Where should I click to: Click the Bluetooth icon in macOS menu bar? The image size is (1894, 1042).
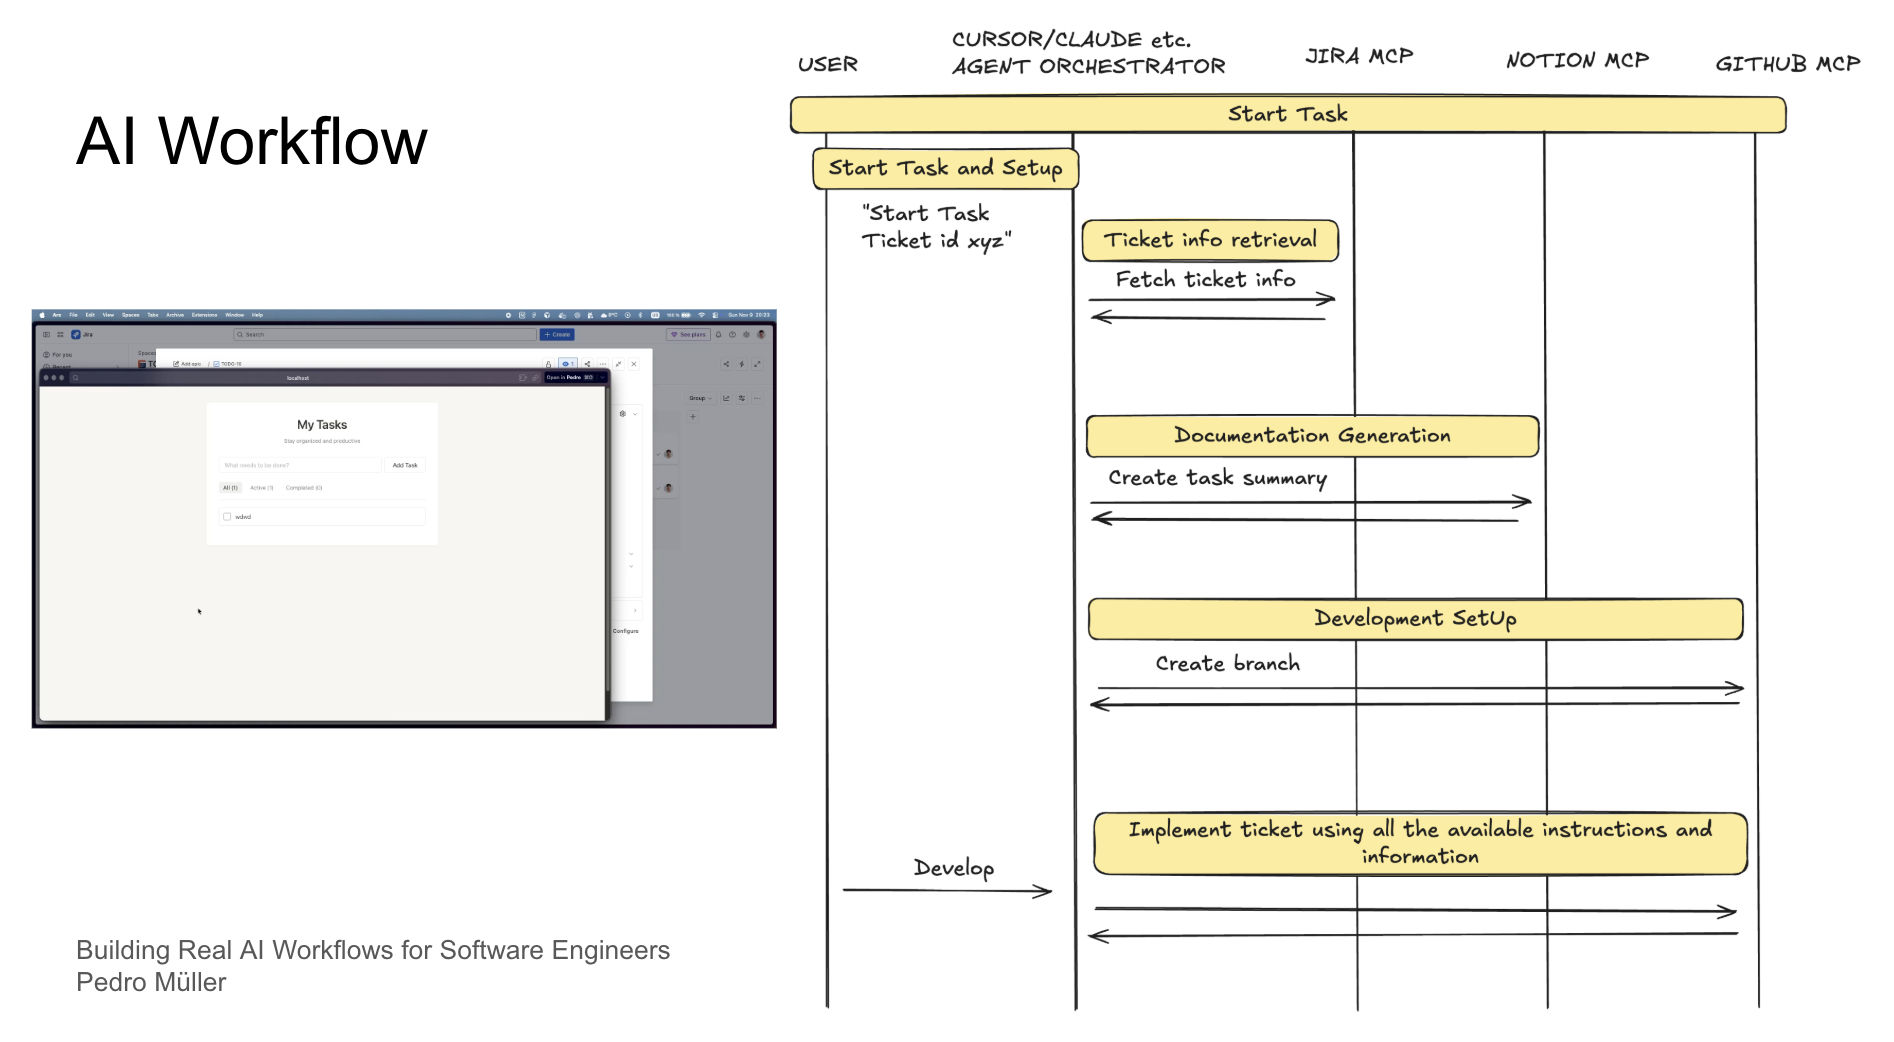(641, 315)
